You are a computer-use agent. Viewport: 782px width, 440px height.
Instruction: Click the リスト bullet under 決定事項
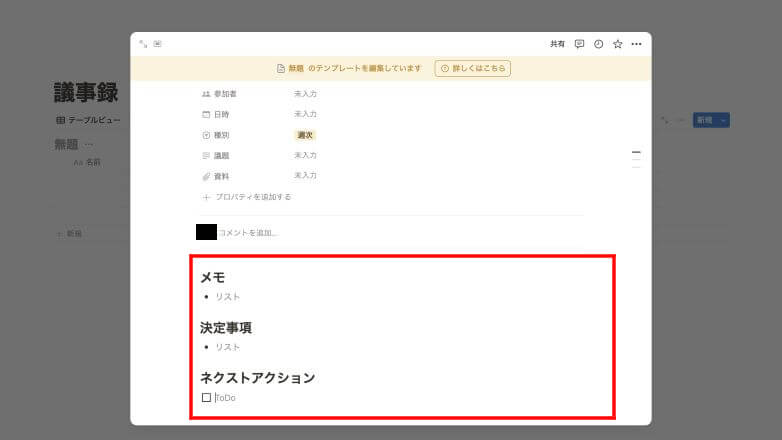coord(227,347)
